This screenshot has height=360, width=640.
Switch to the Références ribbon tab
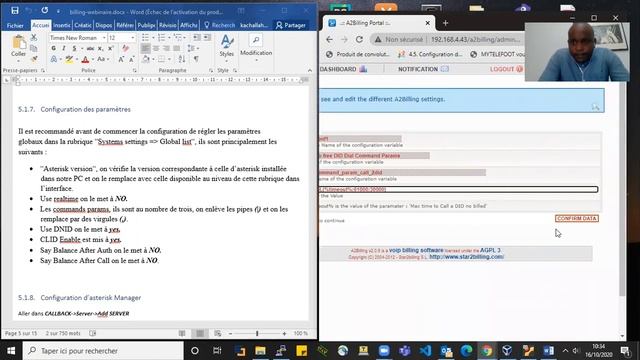[125, 25]
